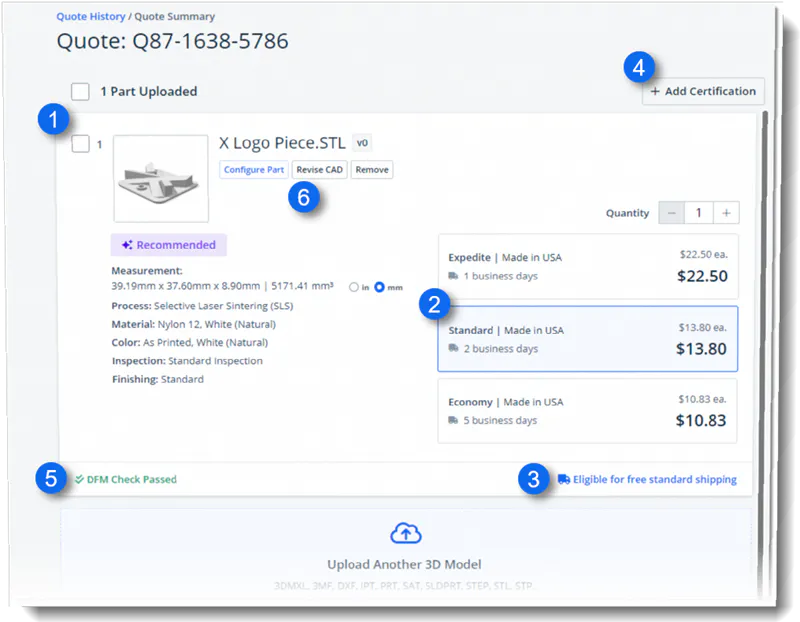Screen dimensions: 800x622
Task: Tick the '1 Part Uploaded' select-all checkbox
Action: pyautogui.click(x=80, y=92)
